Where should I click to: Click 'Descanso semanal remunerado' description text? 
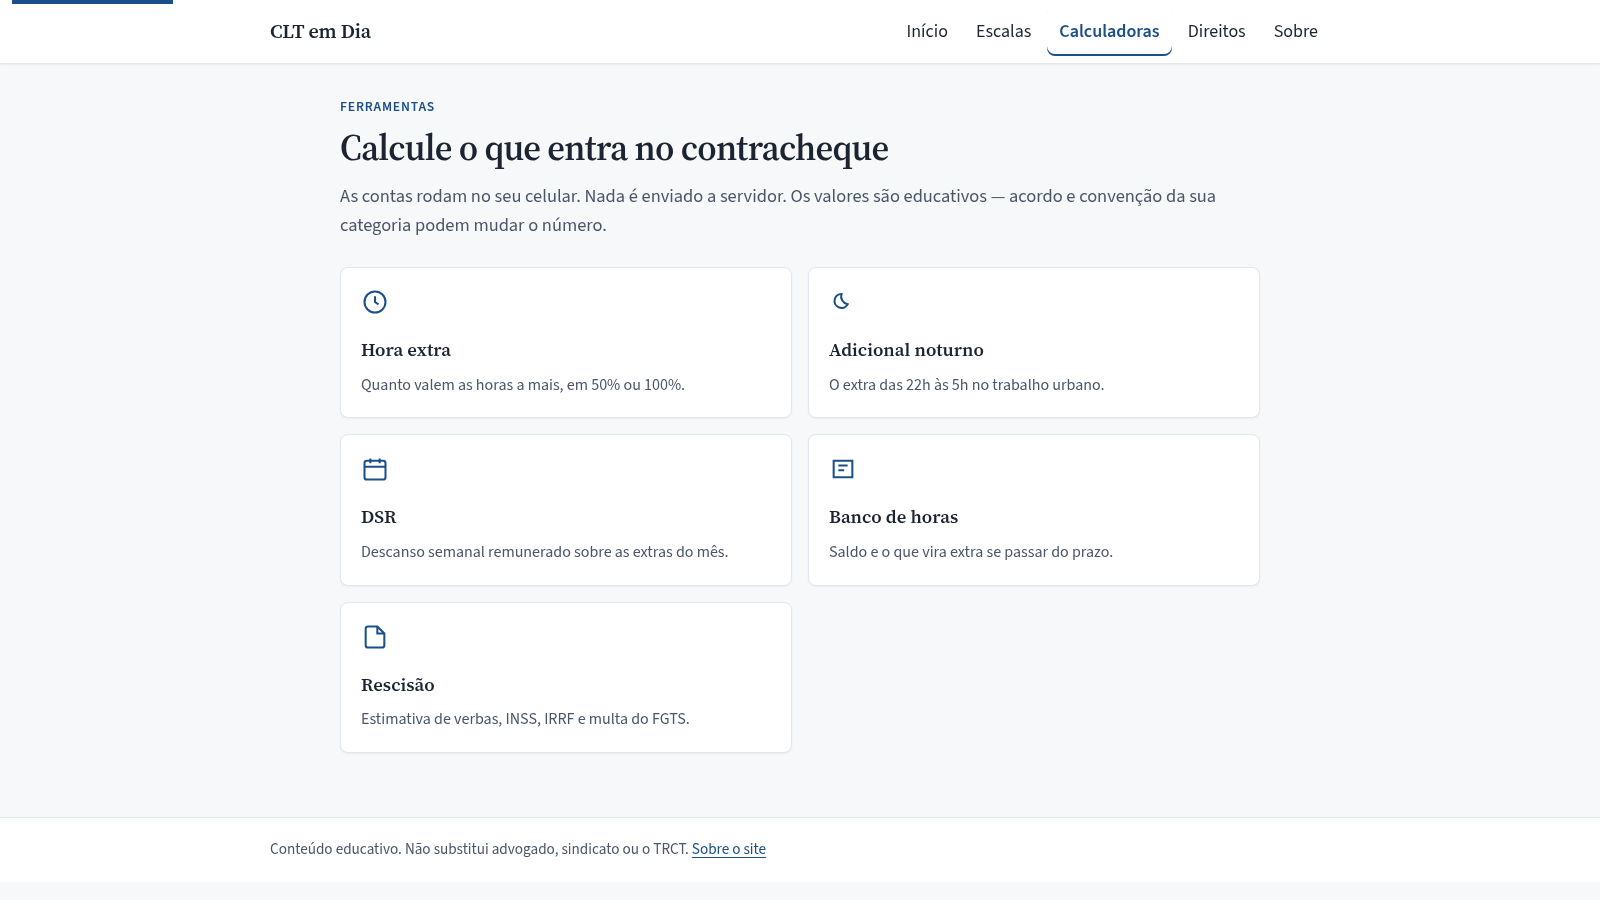[544, 552]
